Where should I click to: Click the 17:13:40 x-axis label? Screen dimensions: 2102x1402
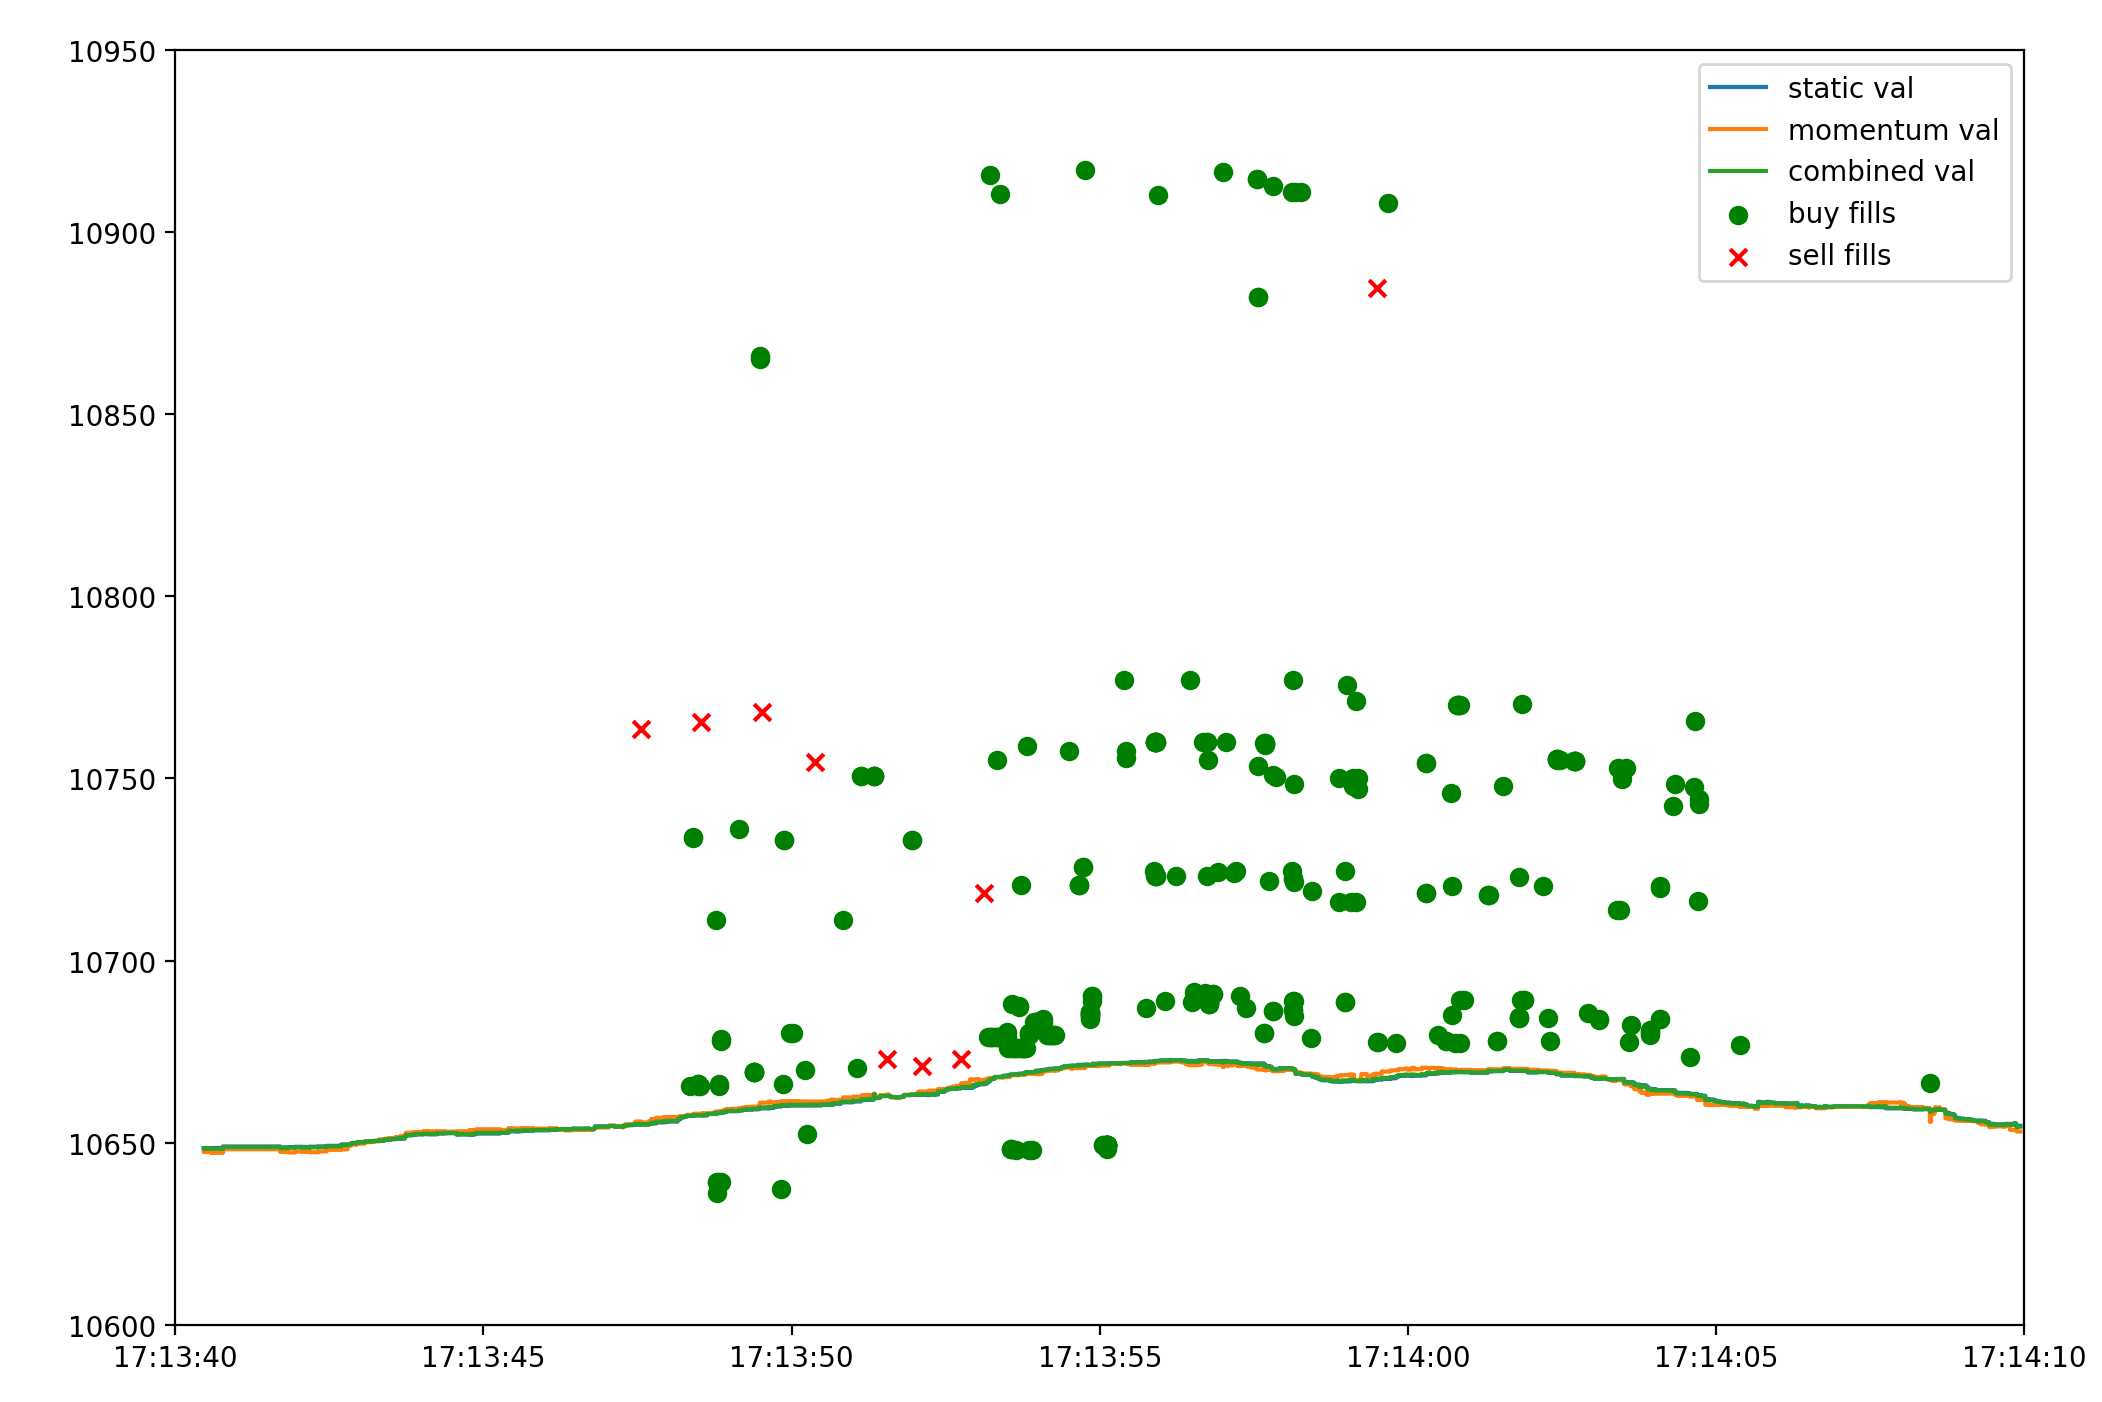click(175, 1357)
